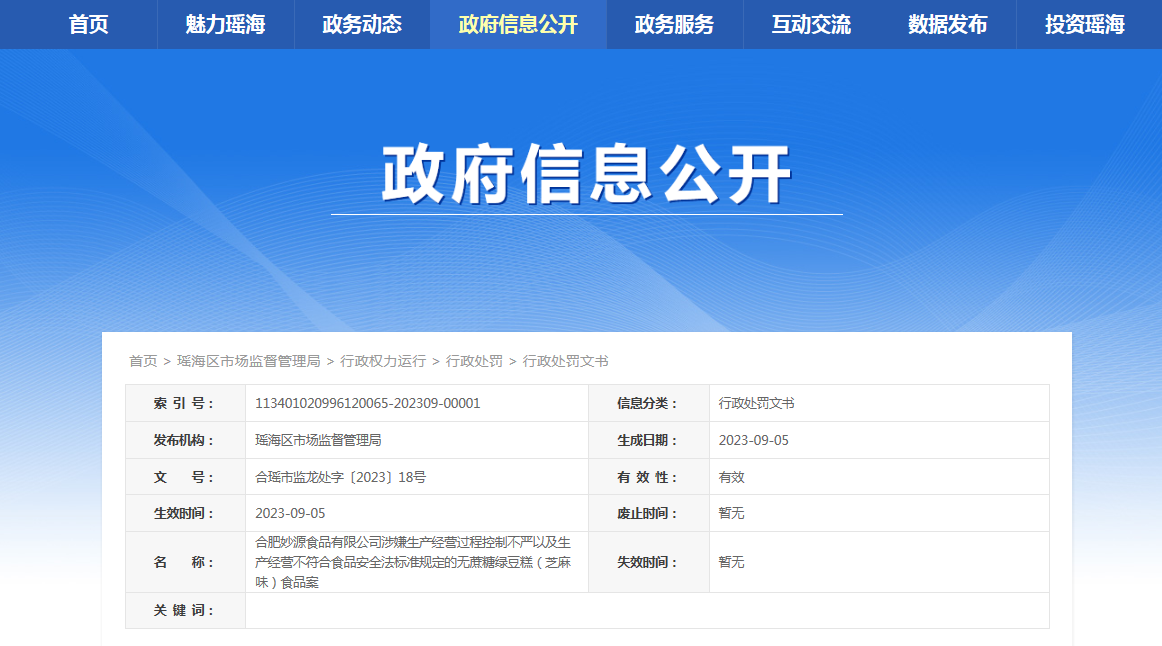Click the empty 关键词 field cell
Viewport: 1162px width, 646px height.
coord(646,610)
